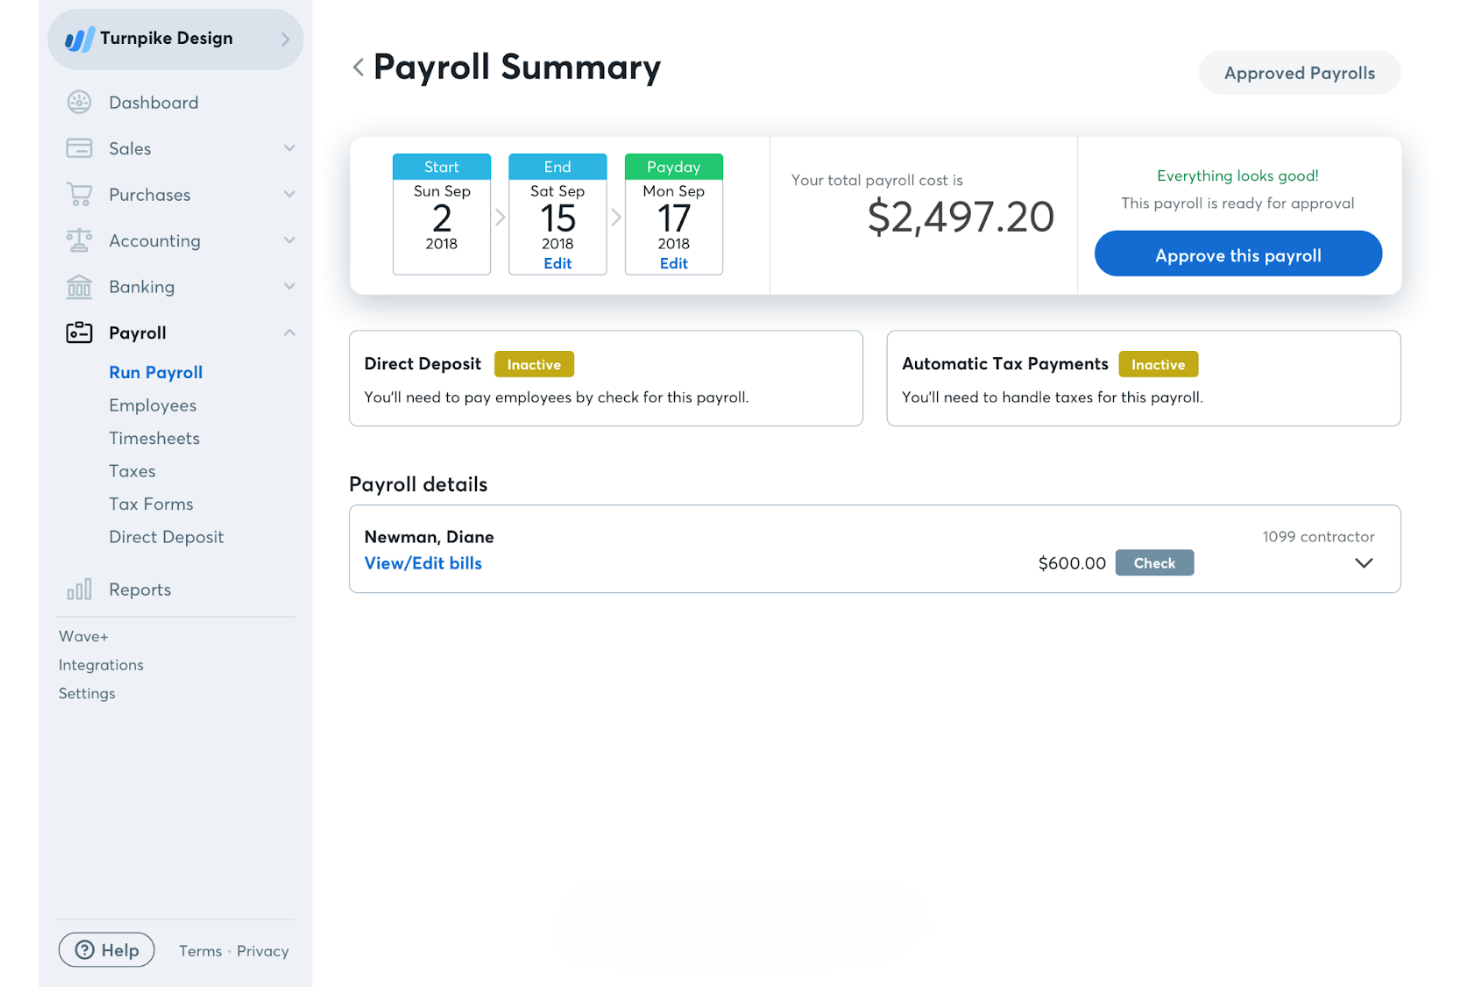This screenshot has width=1480, height=987.
Task: Go back using the arrow beside Payroll Summary
Action: pos(357,67)
